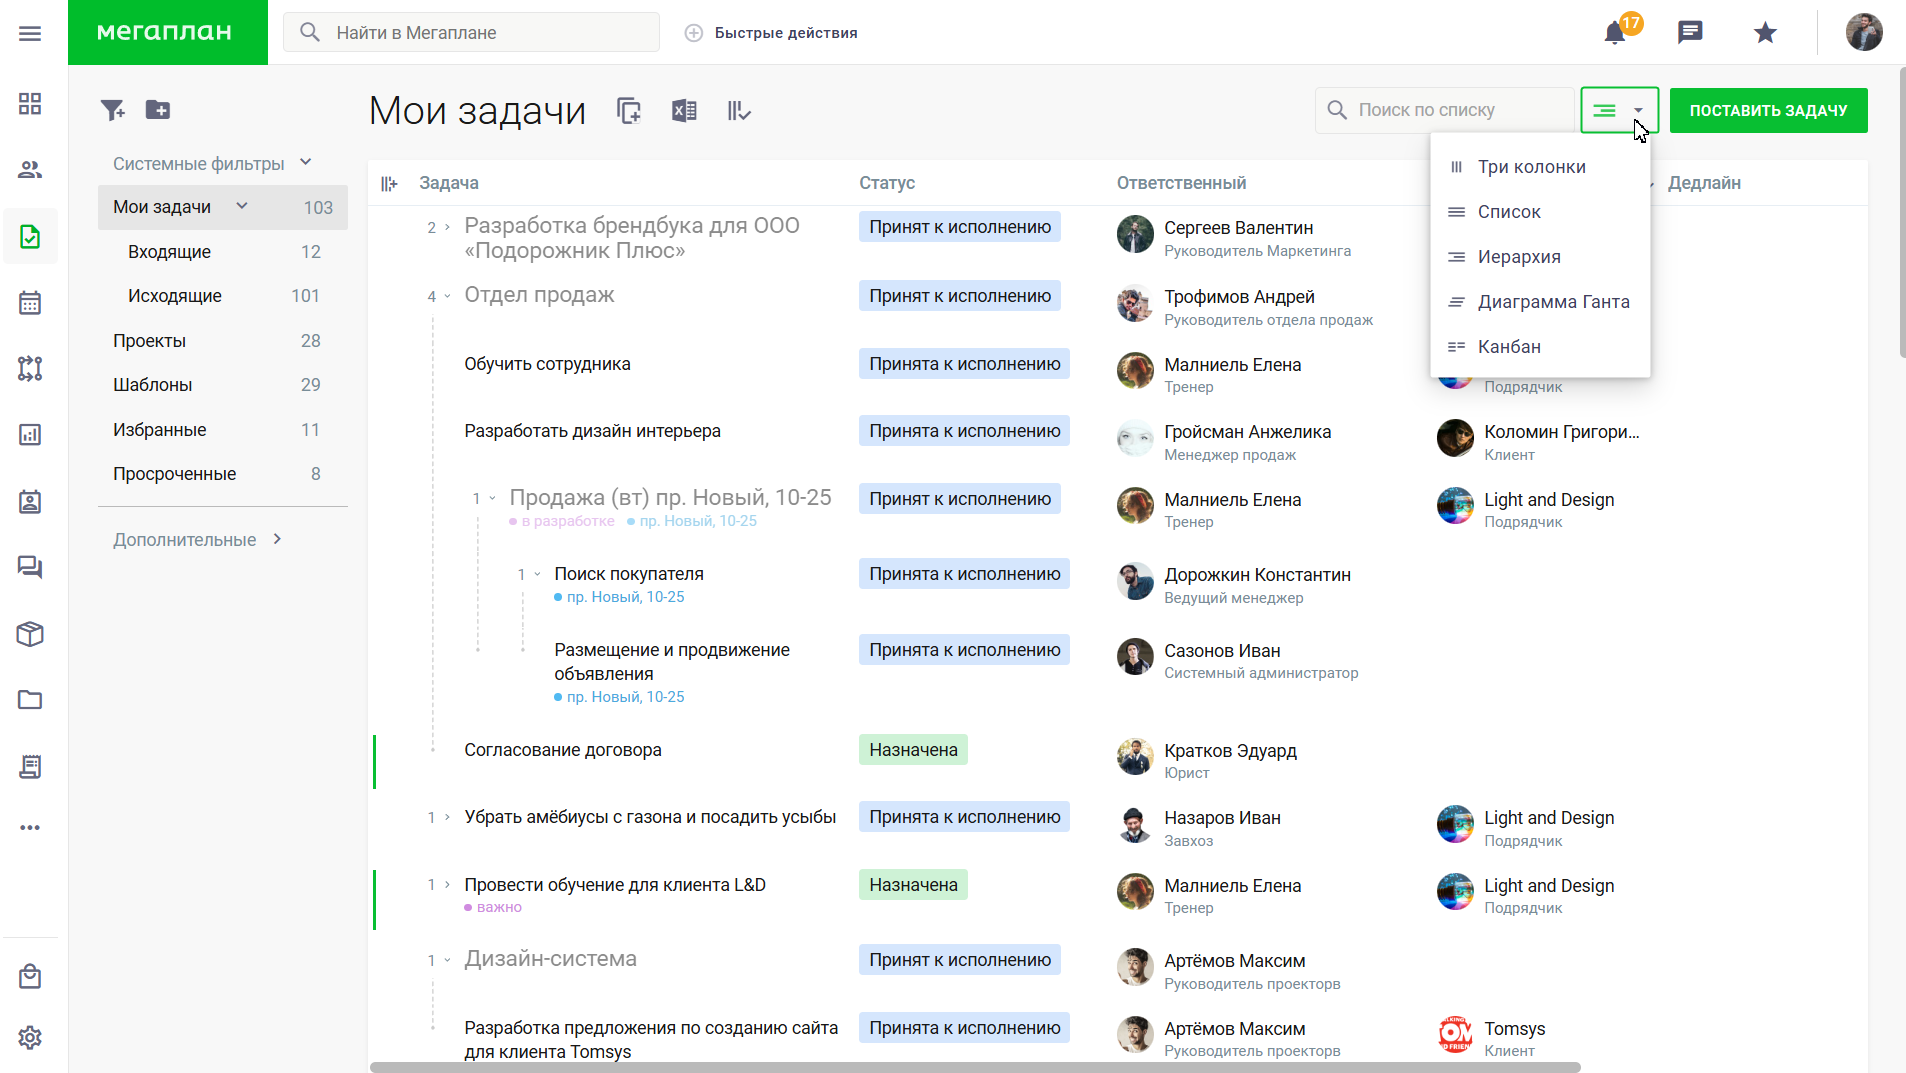Open task Согласование договора
The image size is (1906, 1073).
563,750
